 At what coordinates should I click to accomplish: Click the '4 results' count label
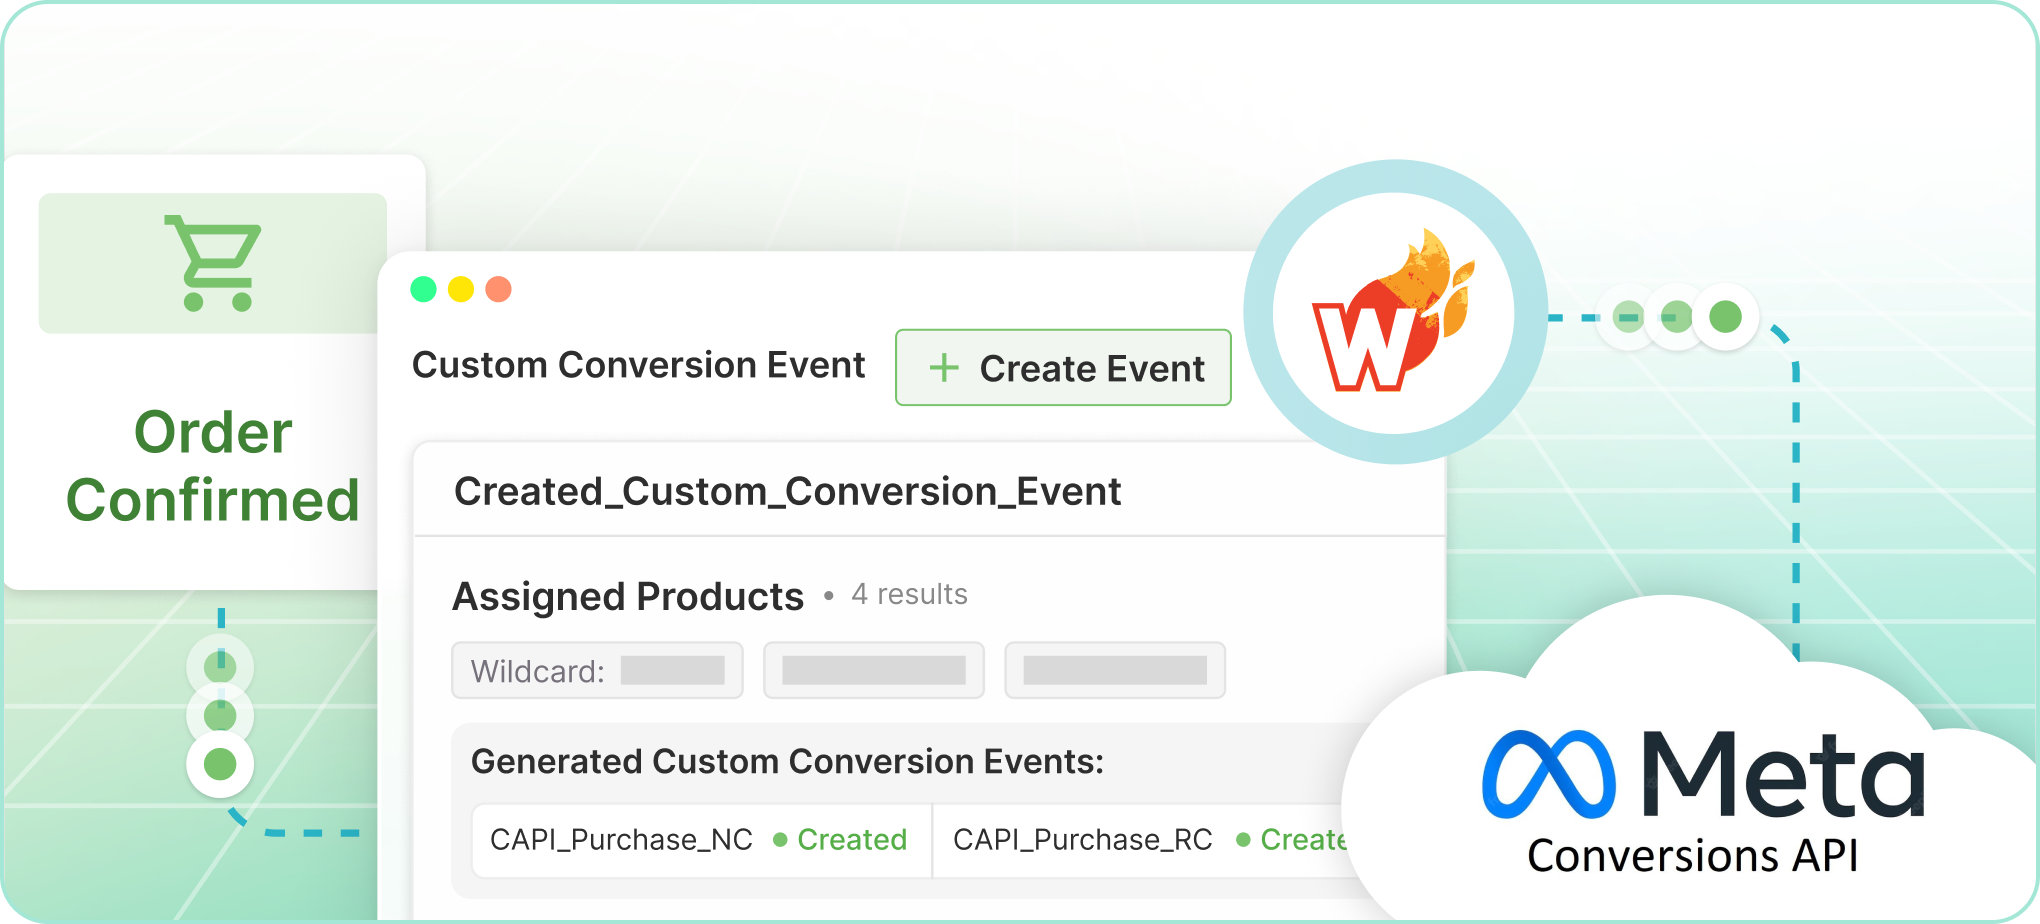909,595
